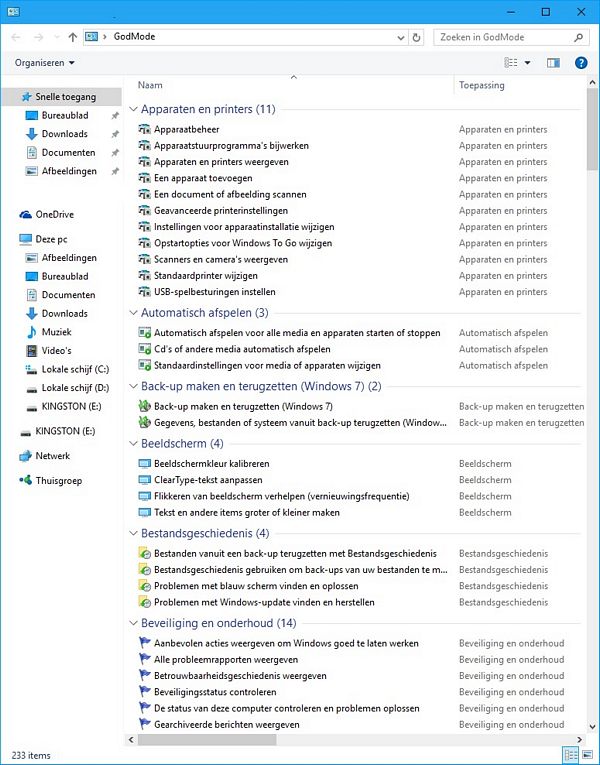Open OneDrive in navigation pane
Viewport: 600px width, 765px height.
[x=54, y=214]
